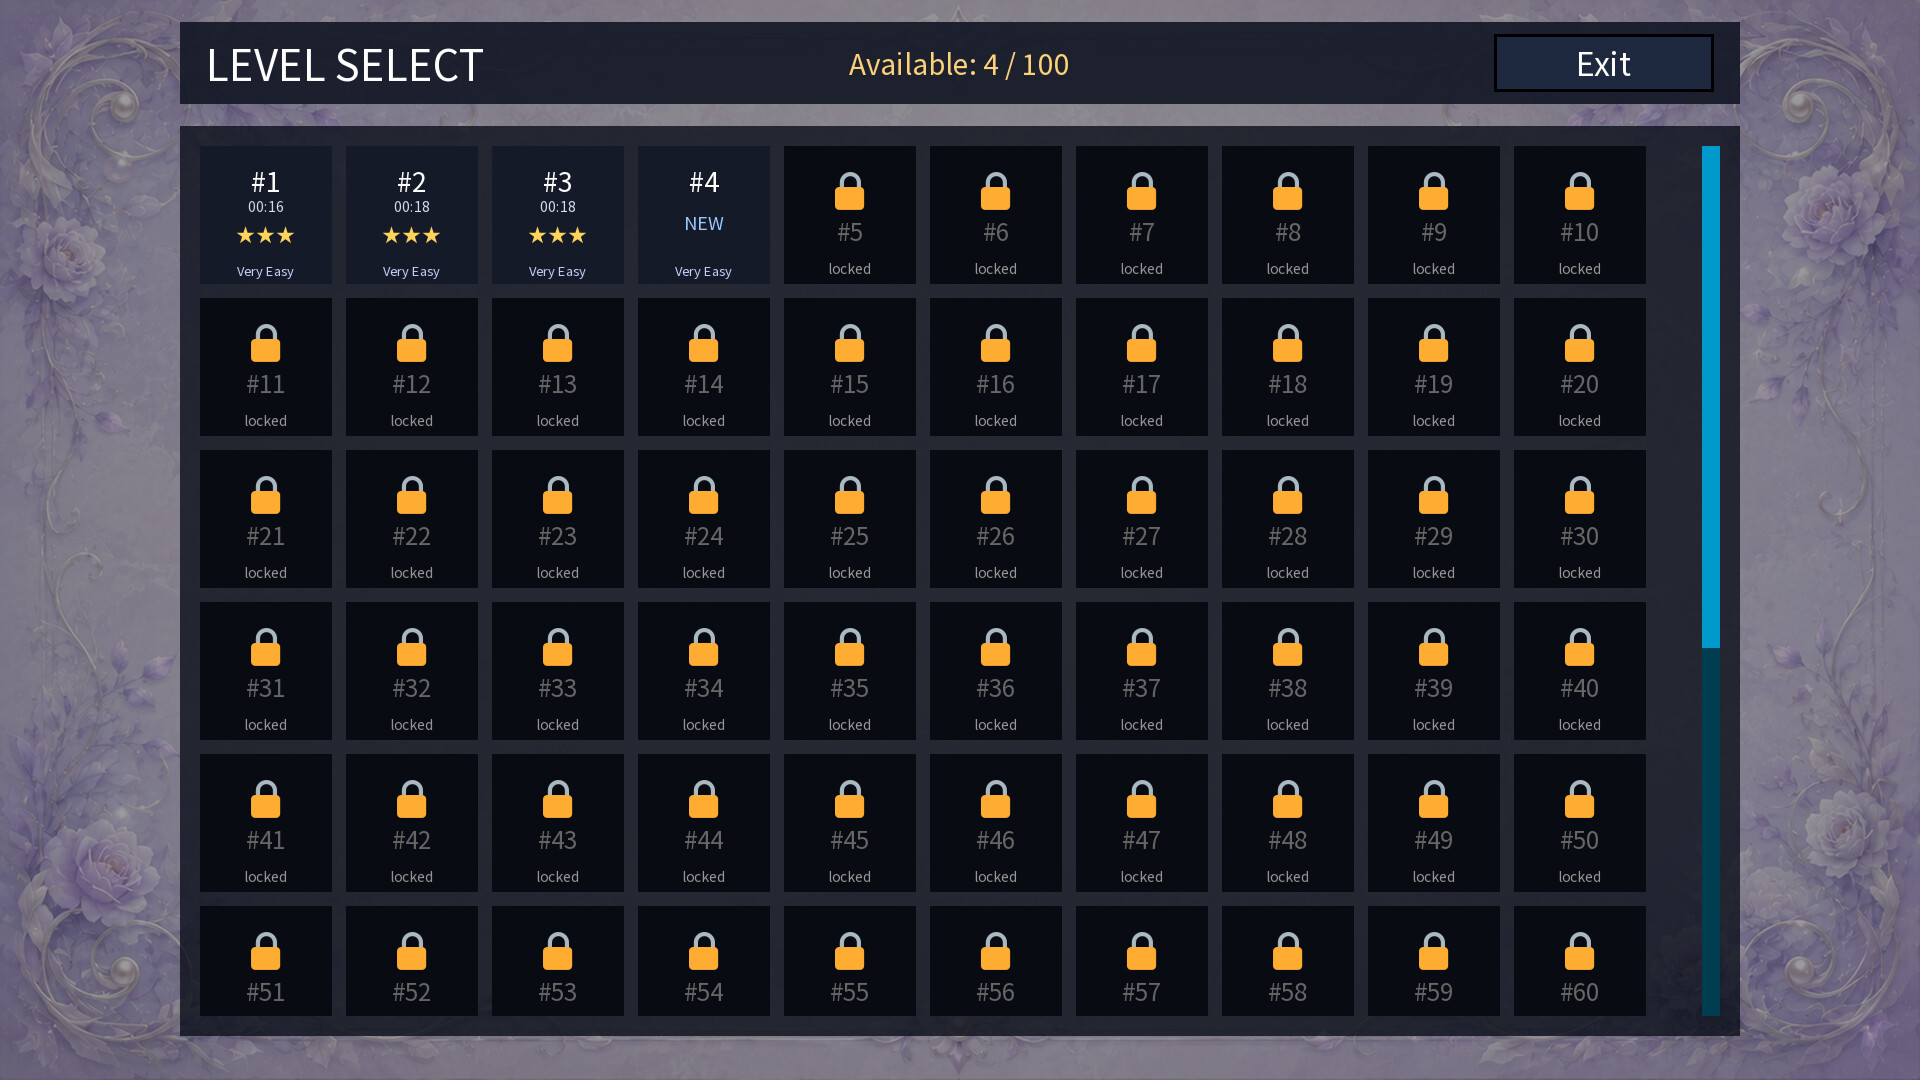Click the lock icon on level #15

850,343
